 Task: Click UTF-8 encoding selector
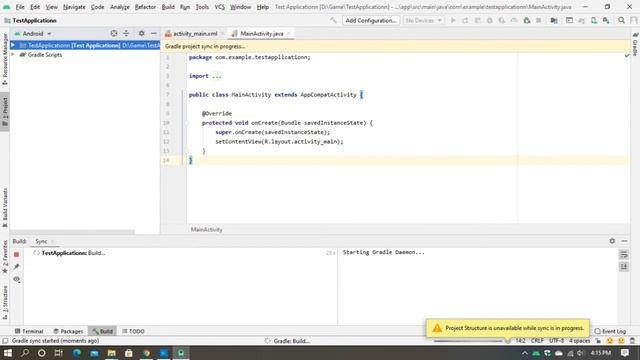(556, 341)
